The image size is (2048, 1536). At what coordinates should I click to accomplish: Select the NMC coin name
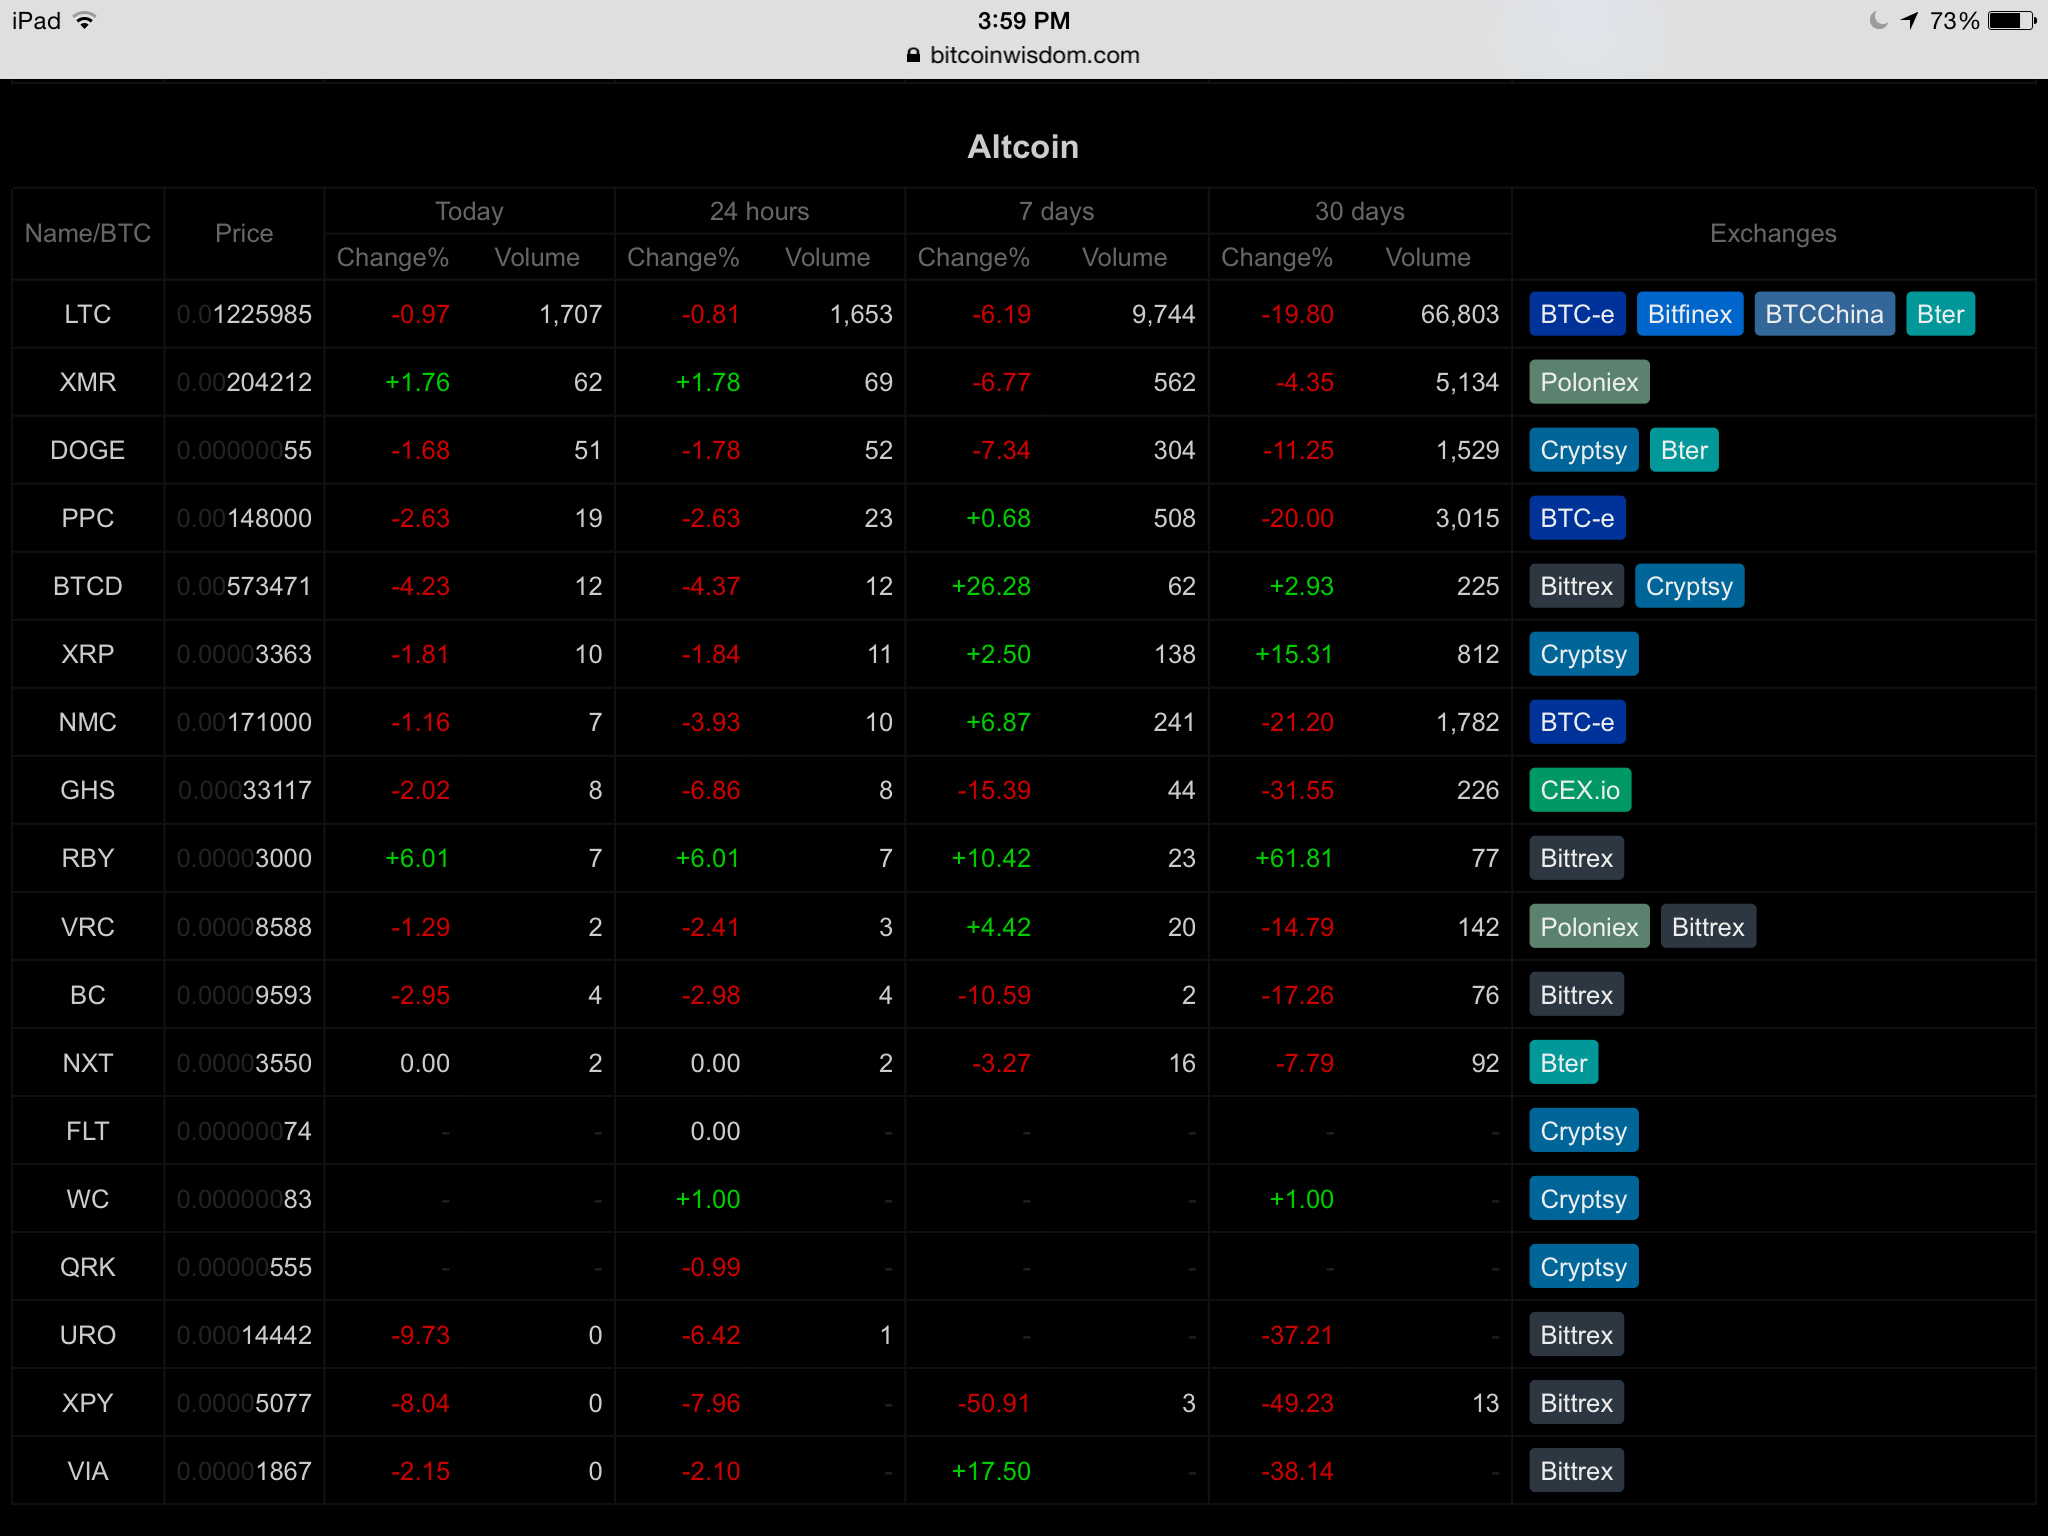(88, 722)
